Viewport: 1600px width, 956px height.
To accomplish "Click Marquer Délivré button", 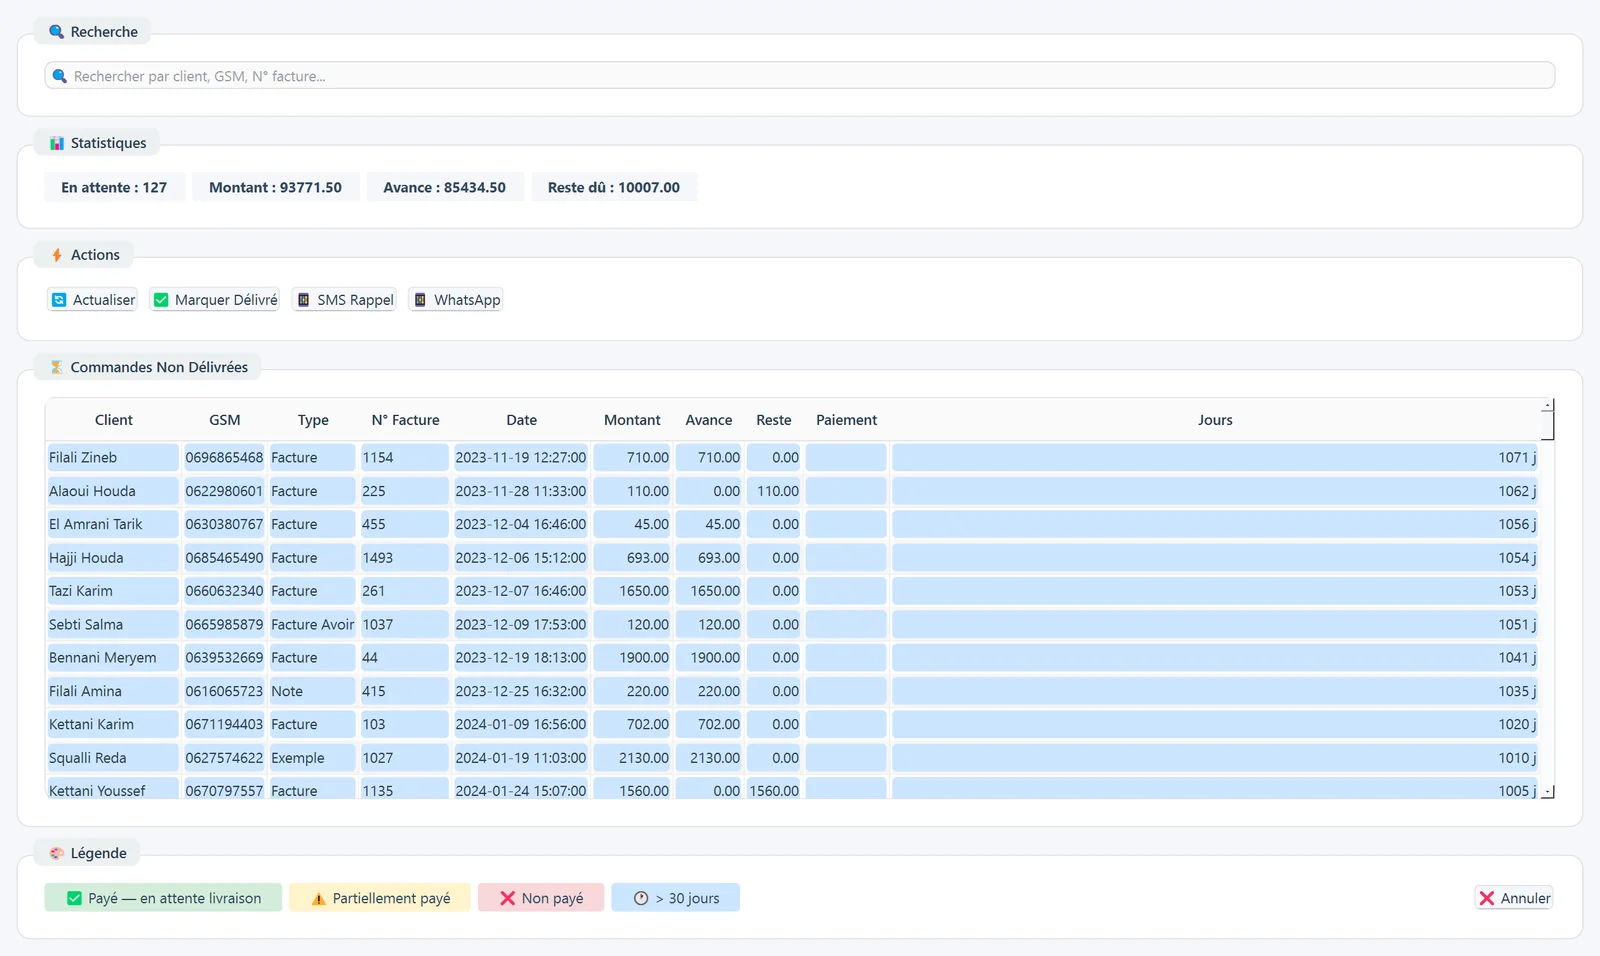I will click(x=215, y=300).
